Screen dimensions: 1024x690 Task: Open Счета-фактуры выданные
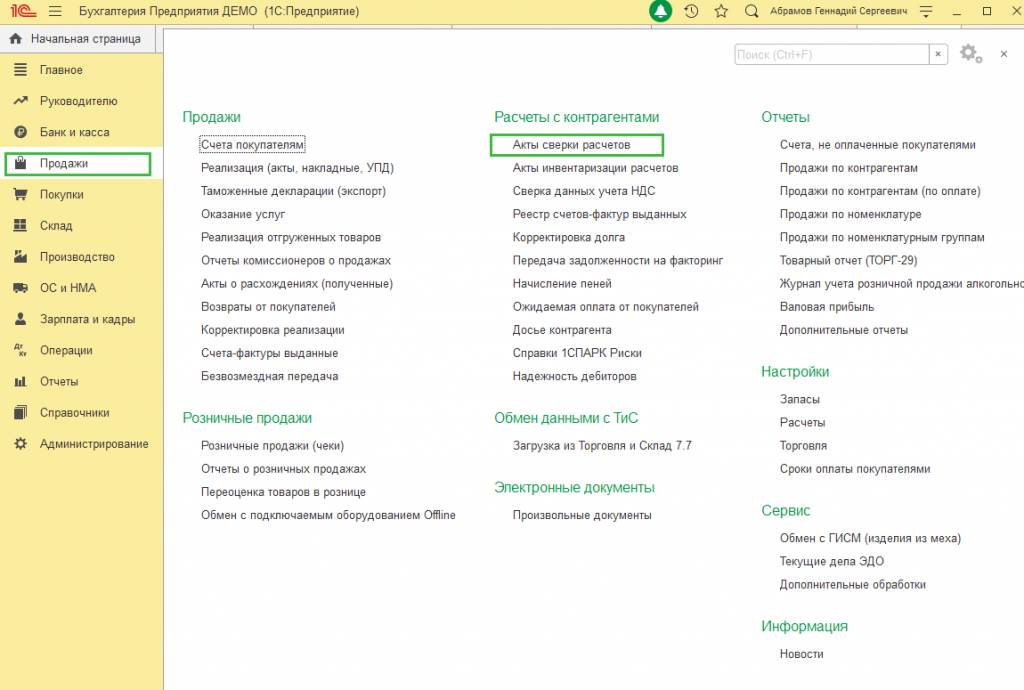(270, 353)
